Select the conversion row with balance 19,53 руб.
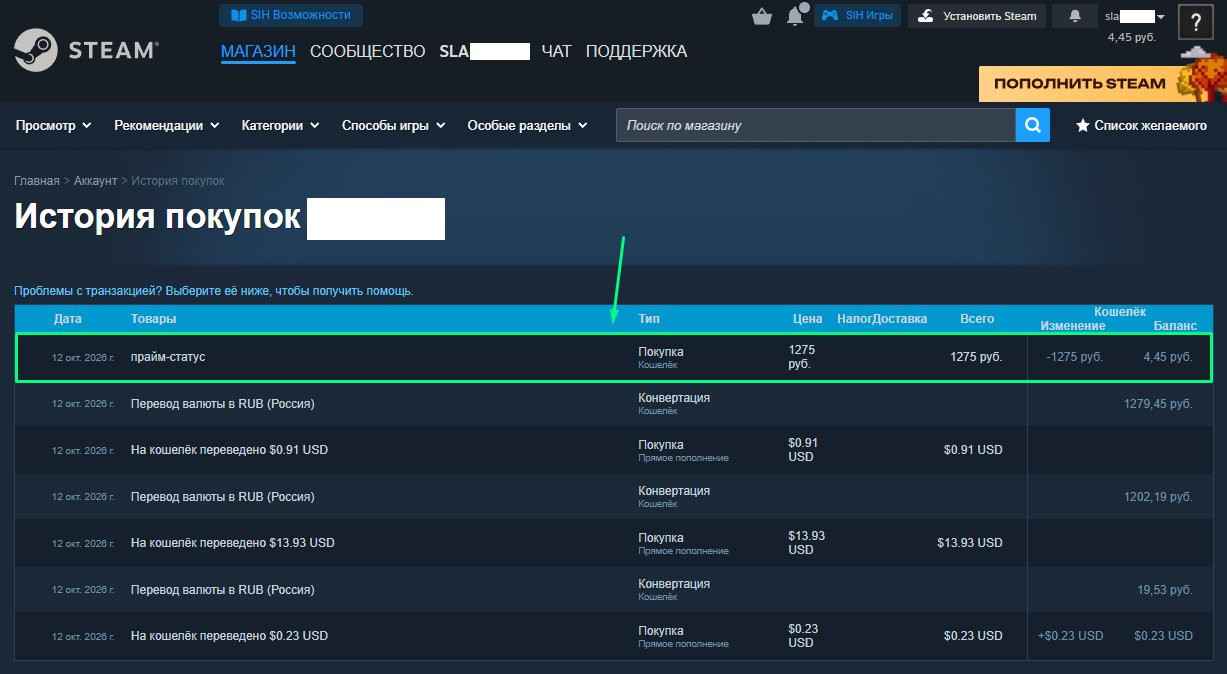 (x=614, y=589)
